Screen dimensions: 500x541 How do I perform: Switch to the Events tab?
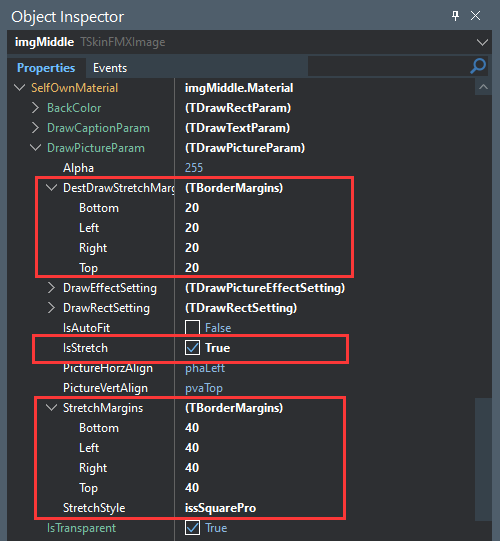[110, 68]
